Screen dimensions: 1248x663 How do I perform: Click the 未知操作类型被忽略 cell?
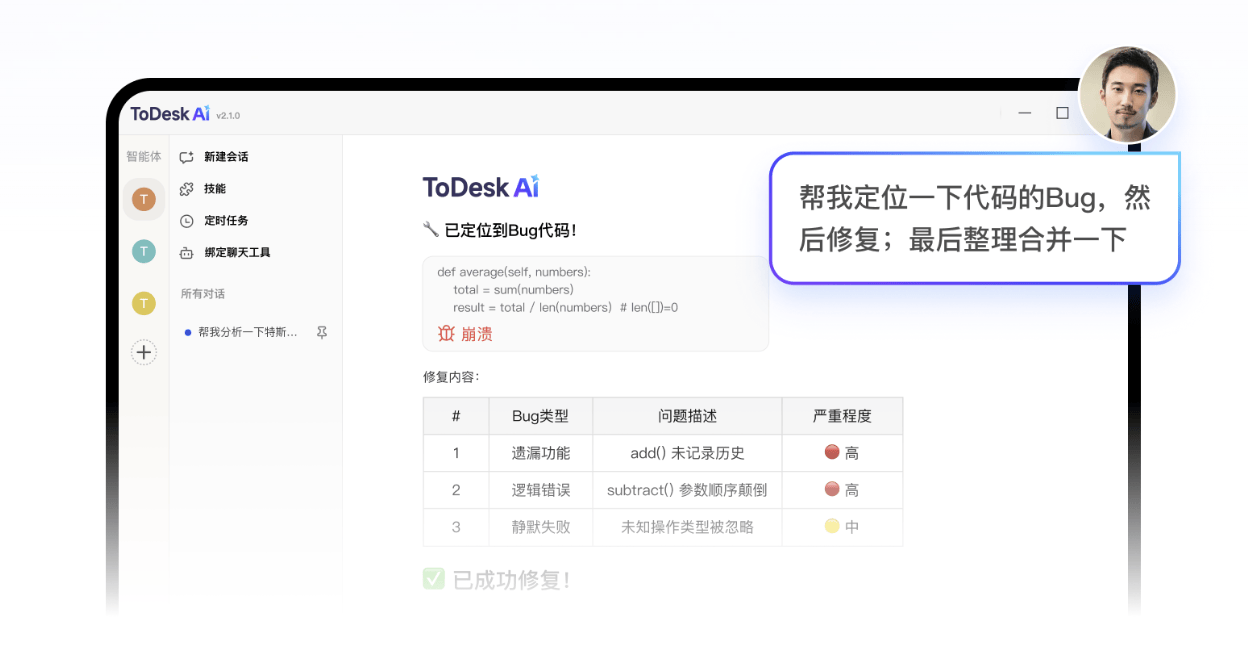[687, 527]
